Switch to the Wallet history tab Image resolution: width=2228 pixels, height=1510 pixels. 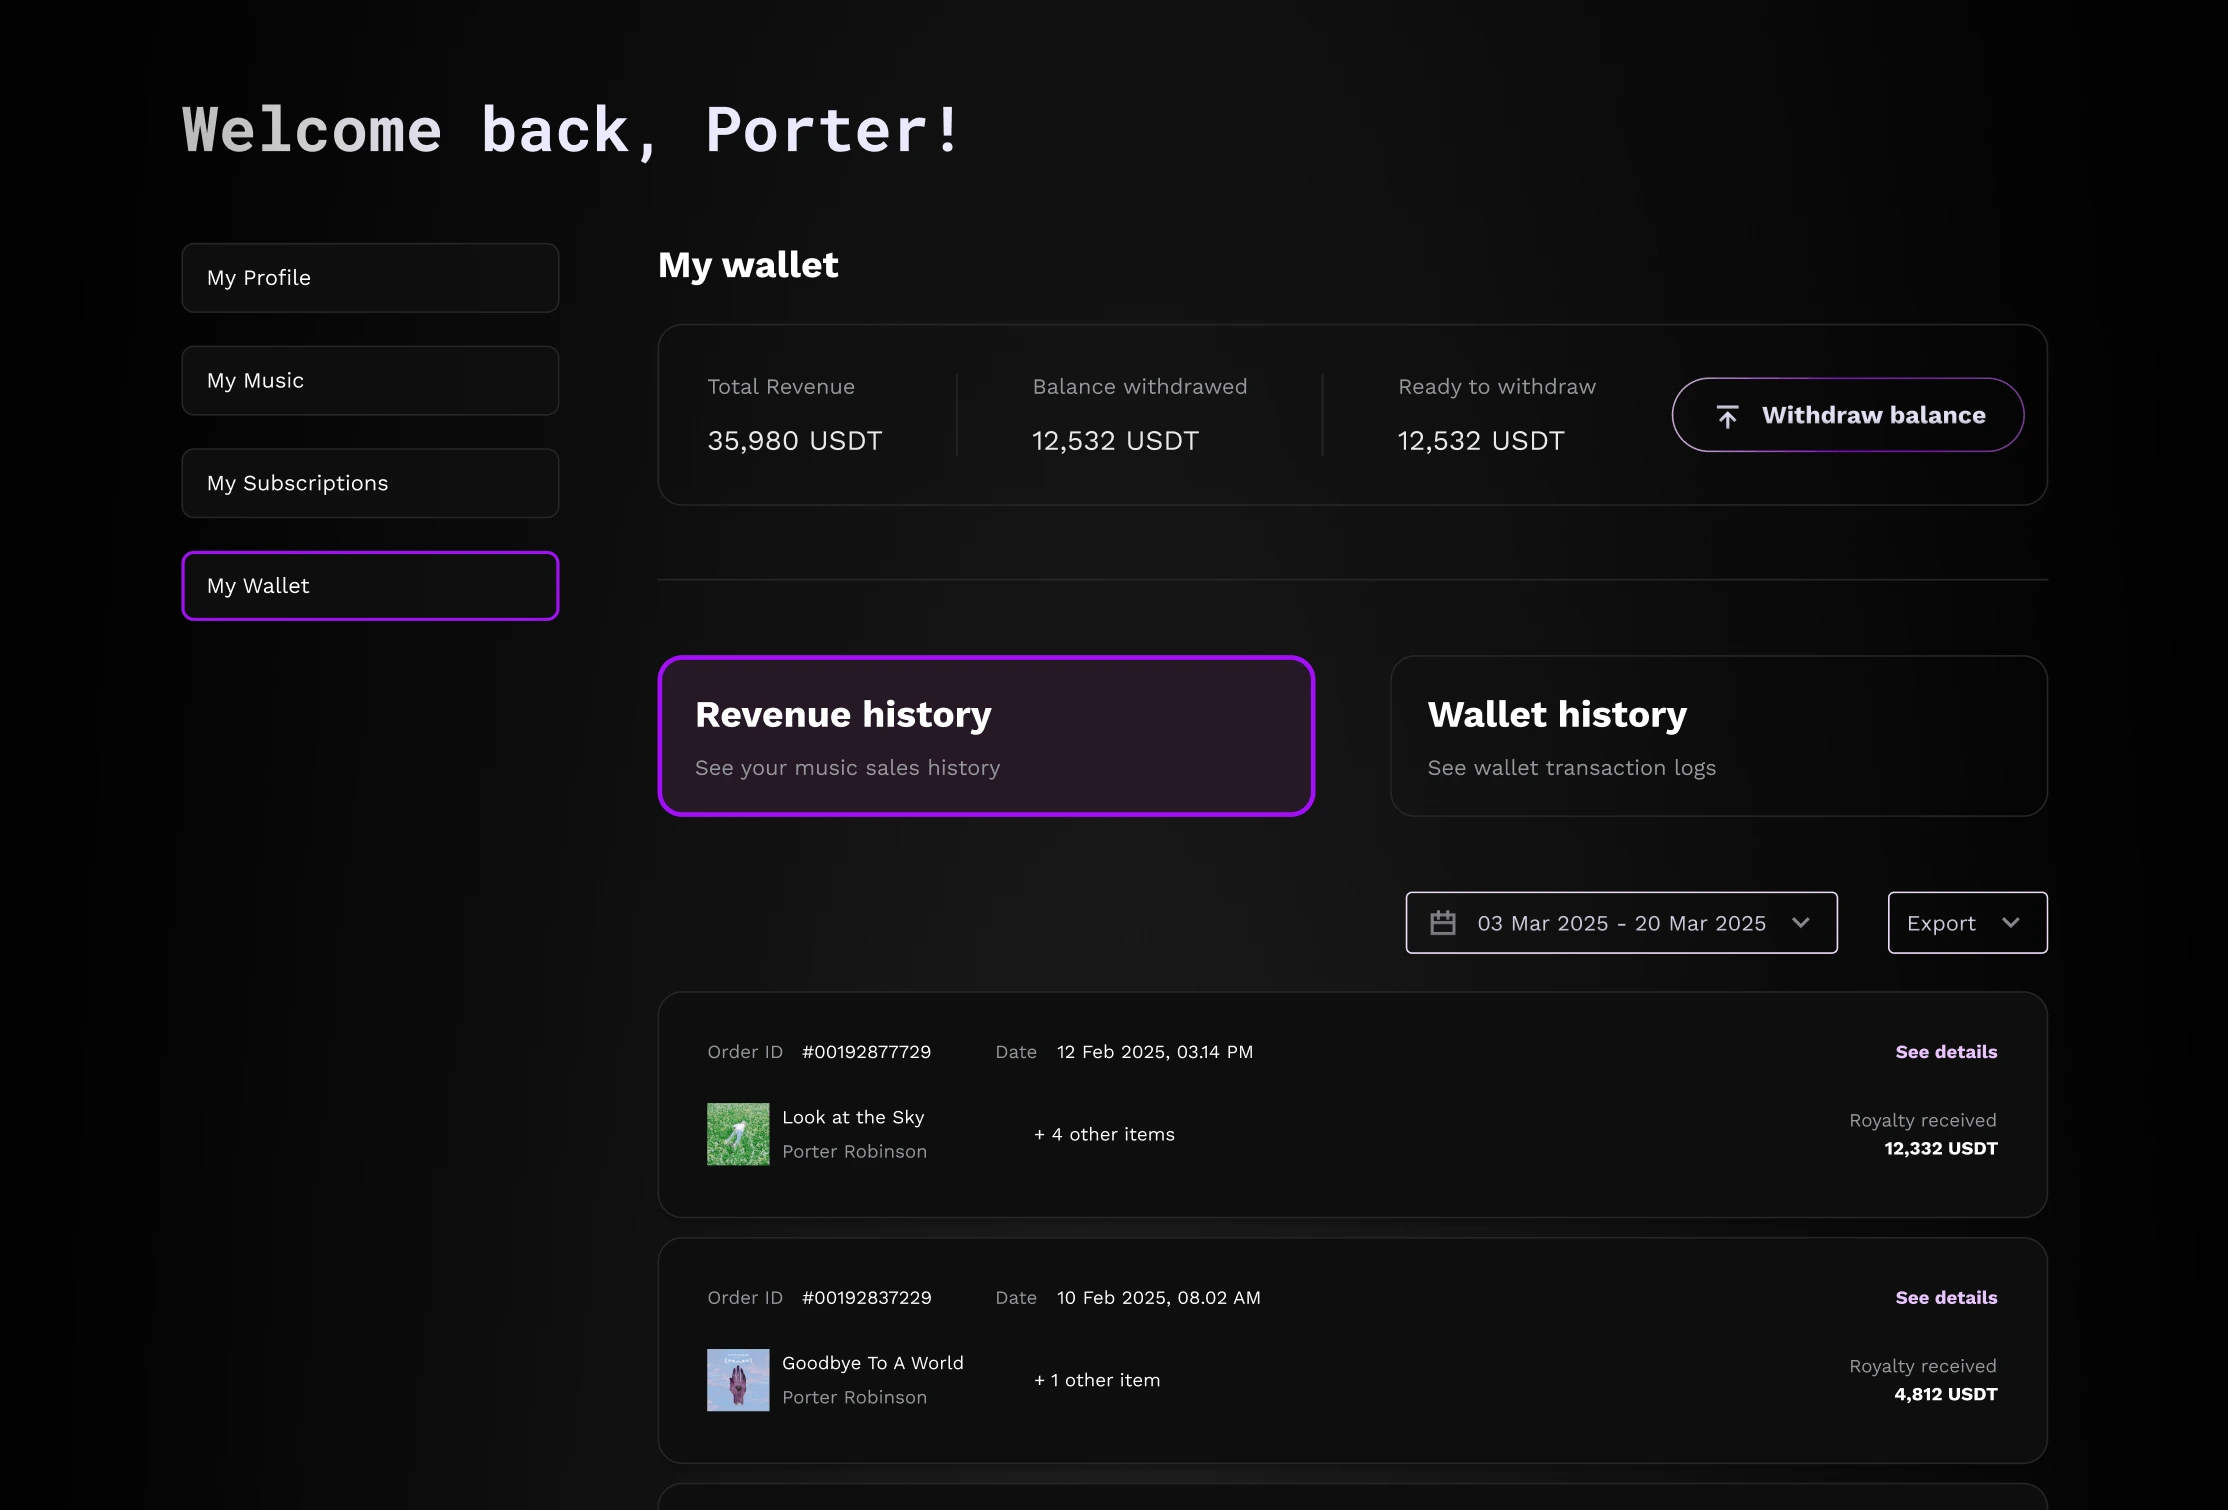pos(1717,736)
